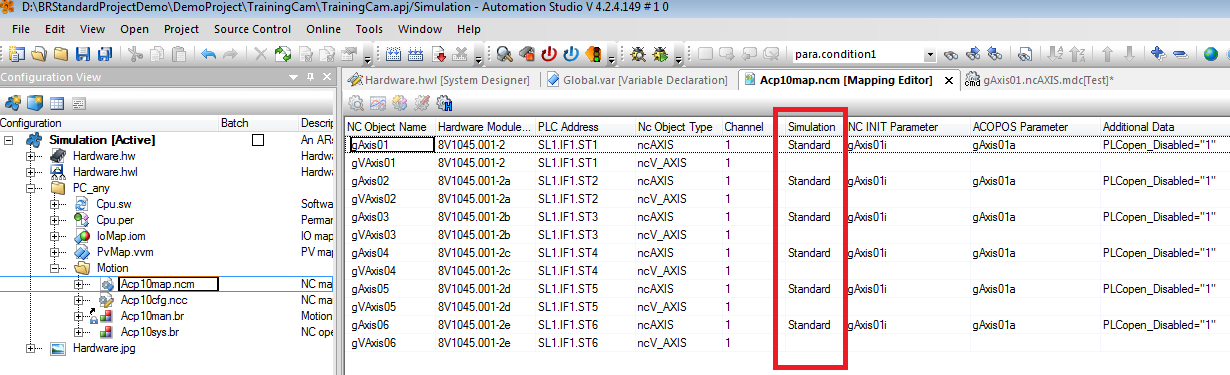Click the traffic light Stop target icon
This screenshot has width=1230, height=375.
point(593,54)
